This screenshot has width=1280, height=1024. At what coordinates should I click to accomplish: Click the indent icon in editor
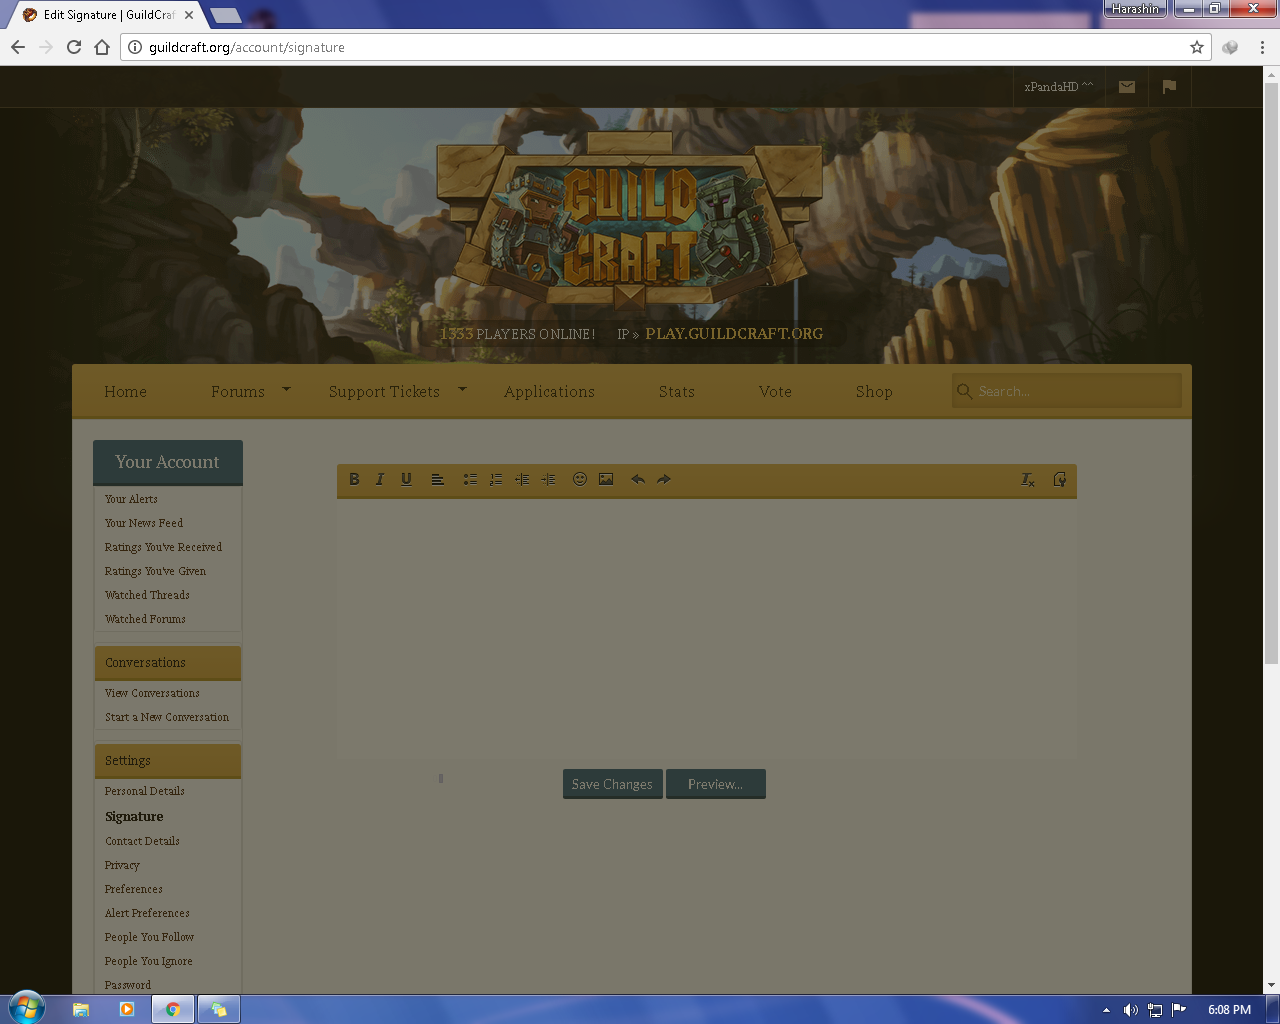click(549, 480)
